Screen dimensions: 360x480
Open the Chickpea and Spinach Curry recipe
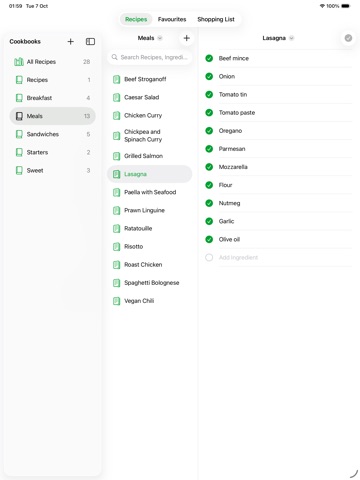point(150,136)
